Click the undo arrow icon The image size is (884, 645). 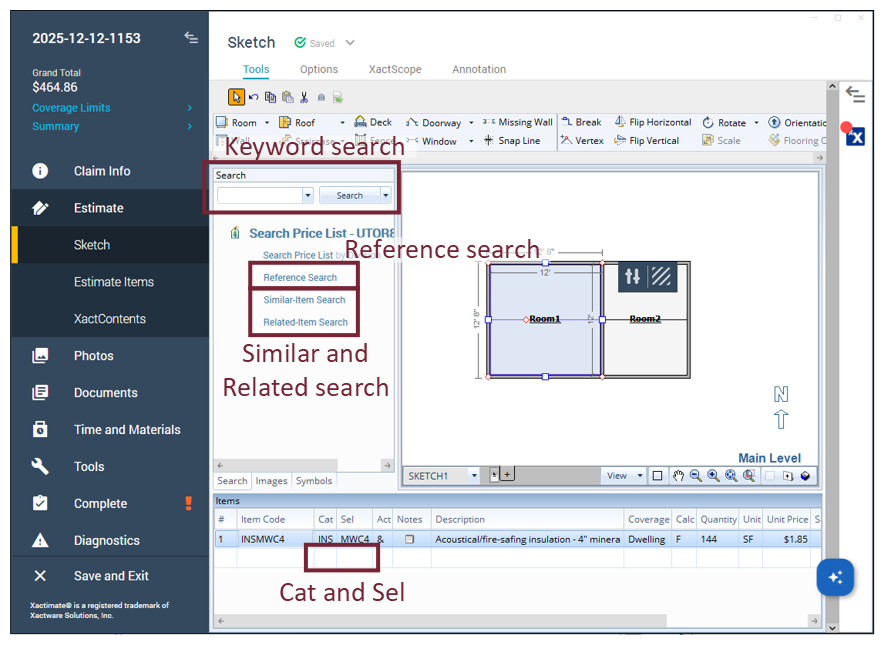pos(254,98)
